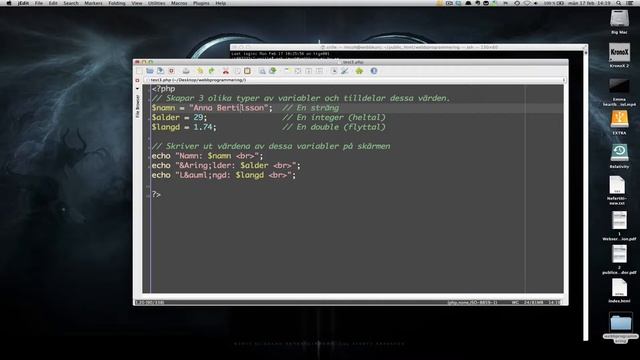The height and width of the screenshot is (360, 640).
Task: Open the buffer switcher showing test3.php path
Action: coord(354,80)
